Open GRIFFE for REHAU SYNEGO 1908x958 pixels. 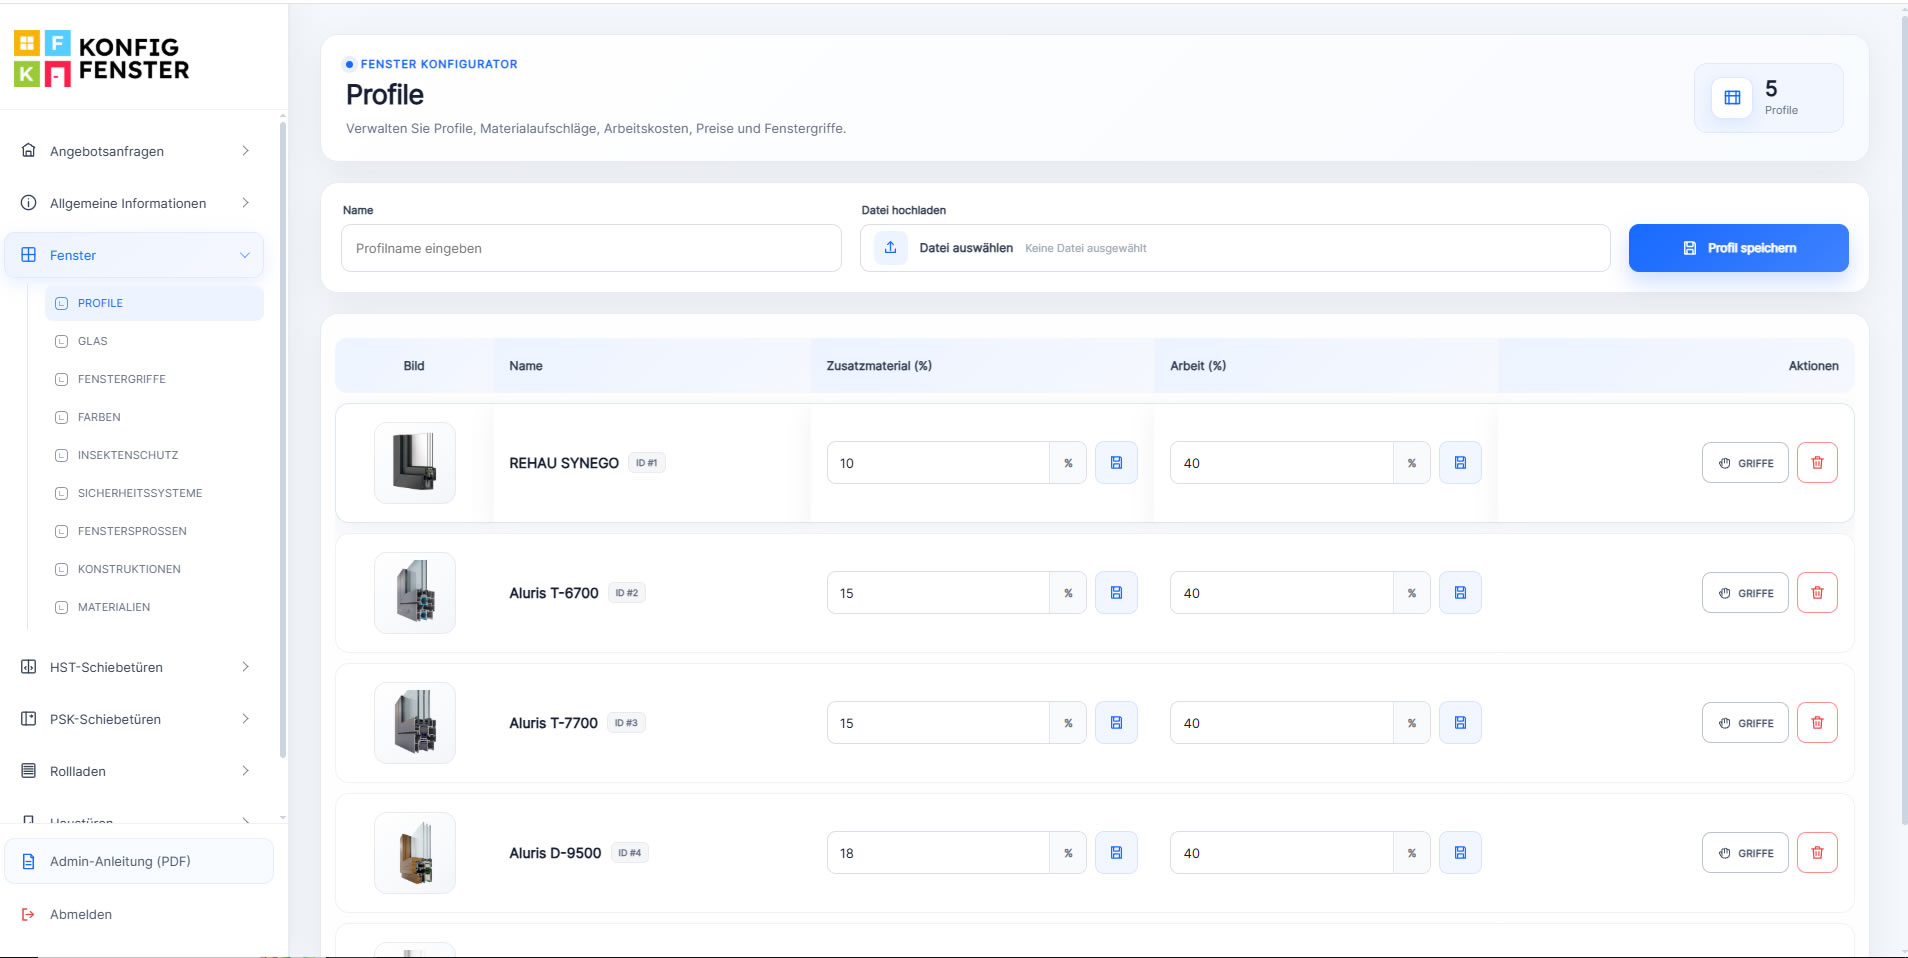(x=1745, y=463)
